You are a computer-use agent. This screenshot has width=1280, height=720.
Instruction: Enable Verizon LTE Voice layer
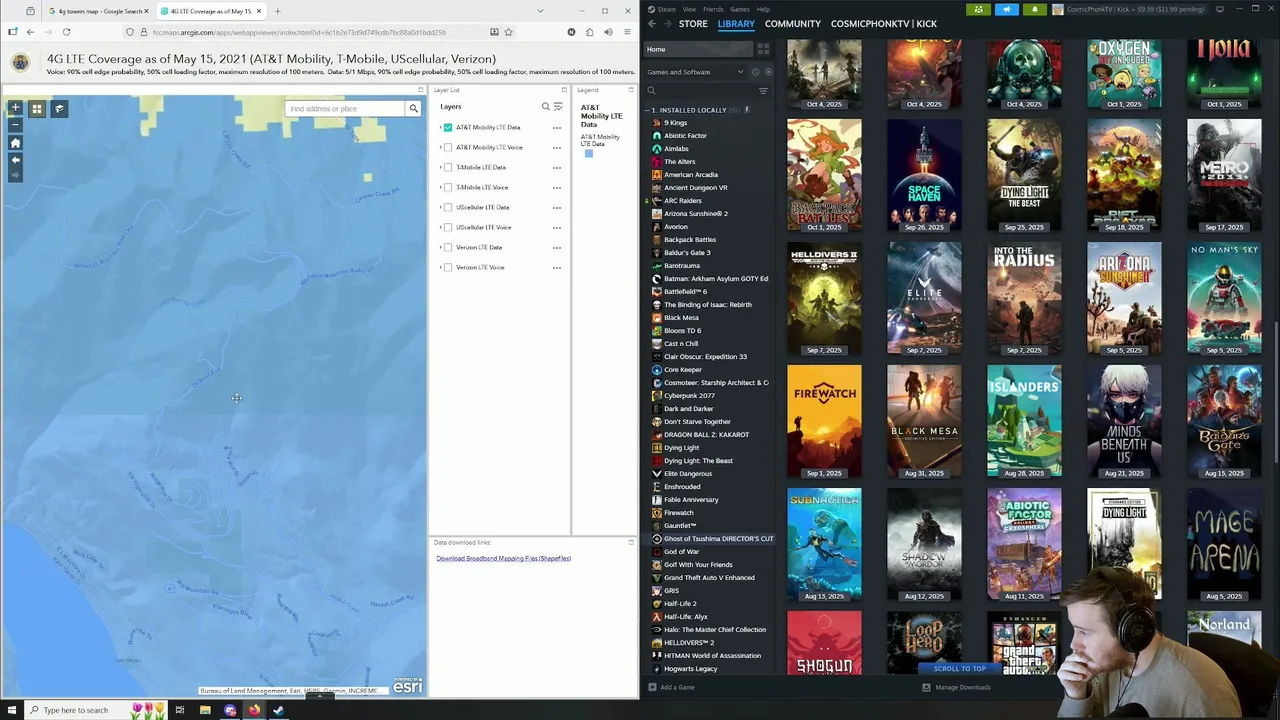[448, 268]
